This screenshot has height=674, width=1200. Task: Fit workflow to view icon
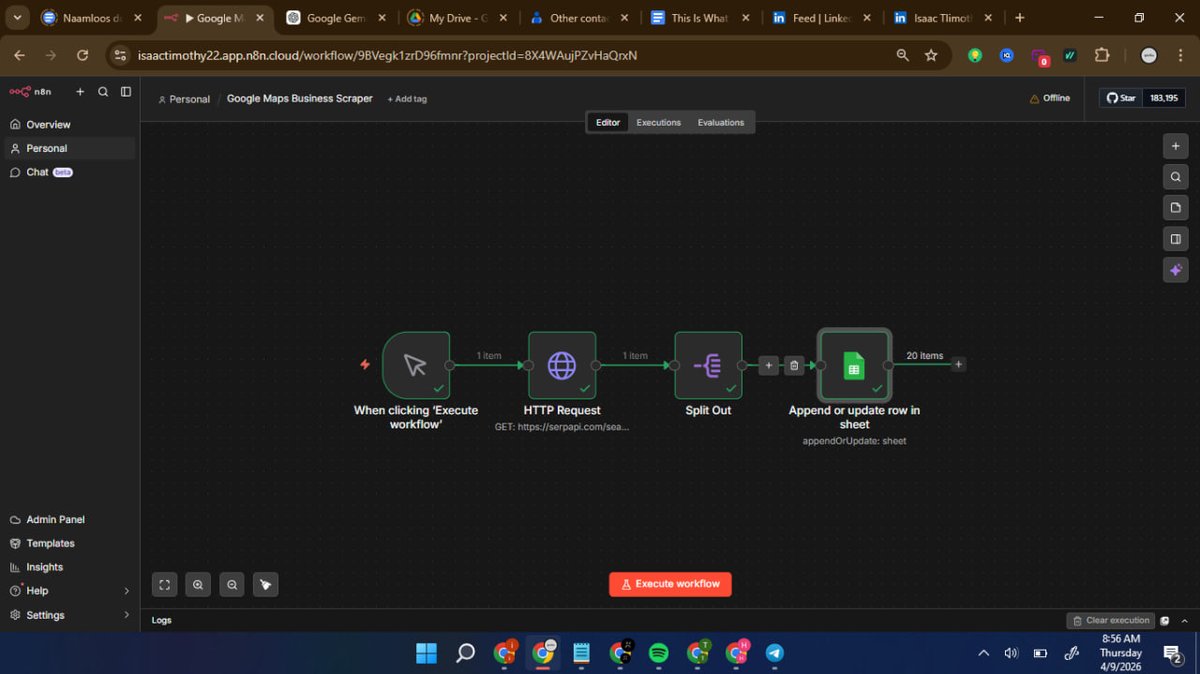point(165,585)
